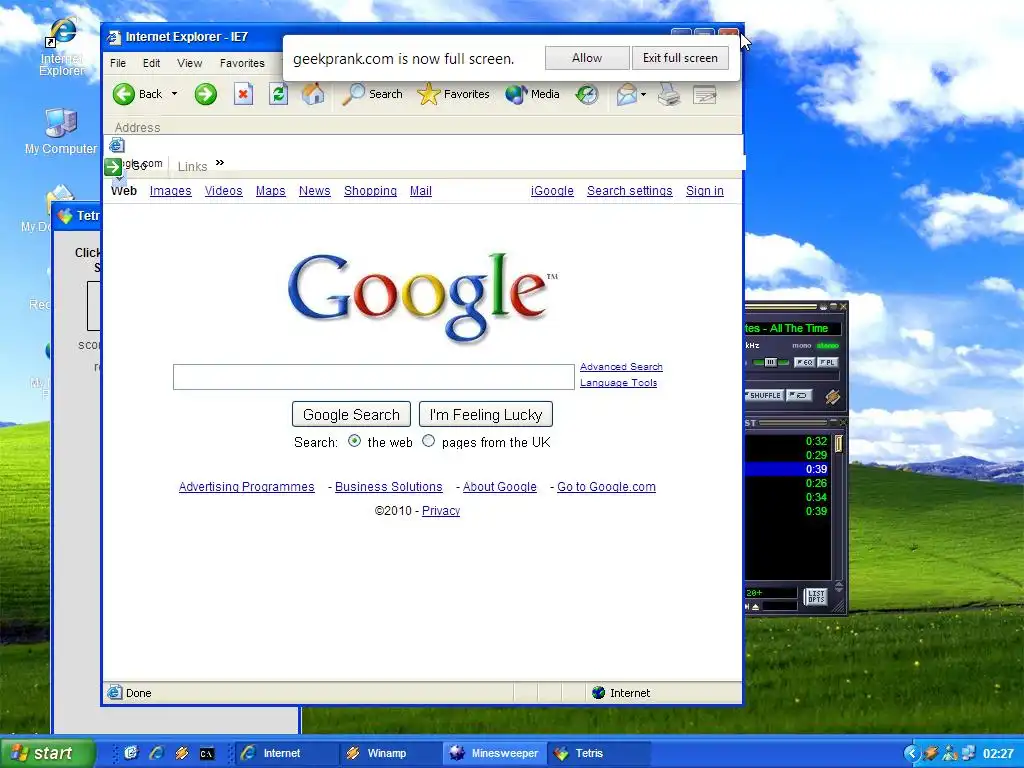
Task: Open Back button history dropdown arrow
Action: (174, 94)
